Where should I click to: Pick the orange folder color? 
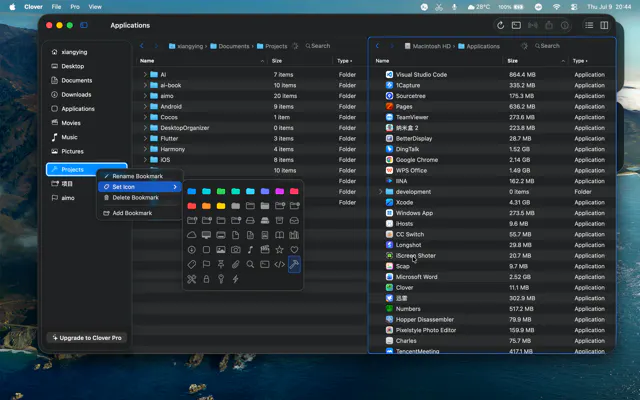tap(206, 206)
